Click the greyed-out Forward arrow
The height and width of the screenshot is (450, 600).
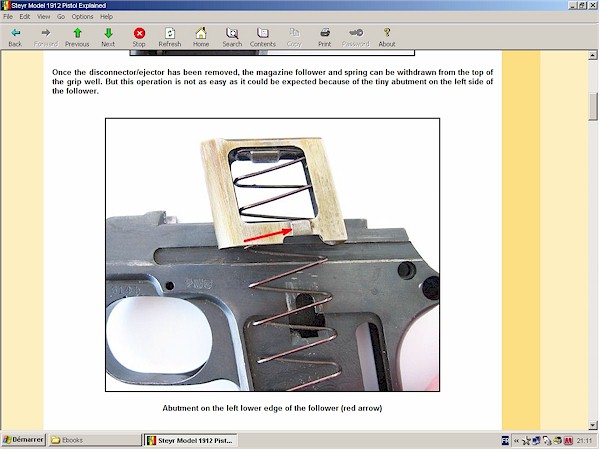click(x=46, y=37)
